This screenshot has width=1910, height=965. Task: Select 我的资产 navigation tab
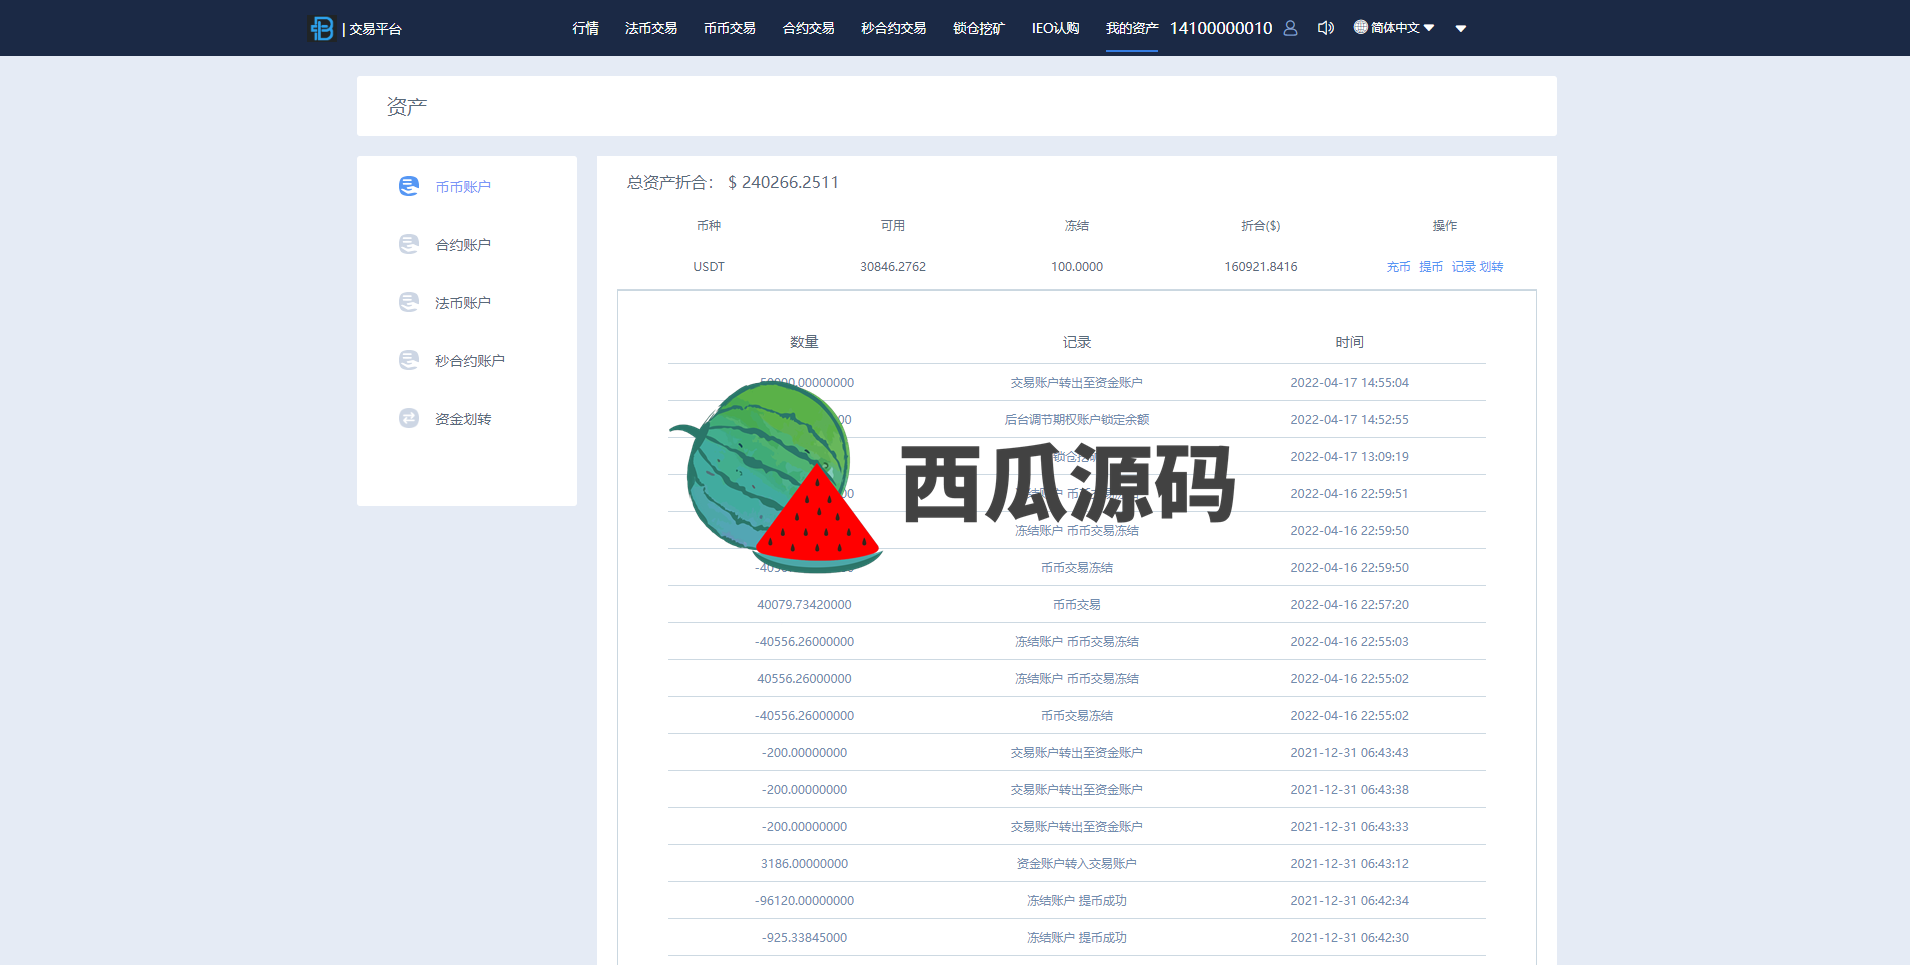[x=1132, y=28]
